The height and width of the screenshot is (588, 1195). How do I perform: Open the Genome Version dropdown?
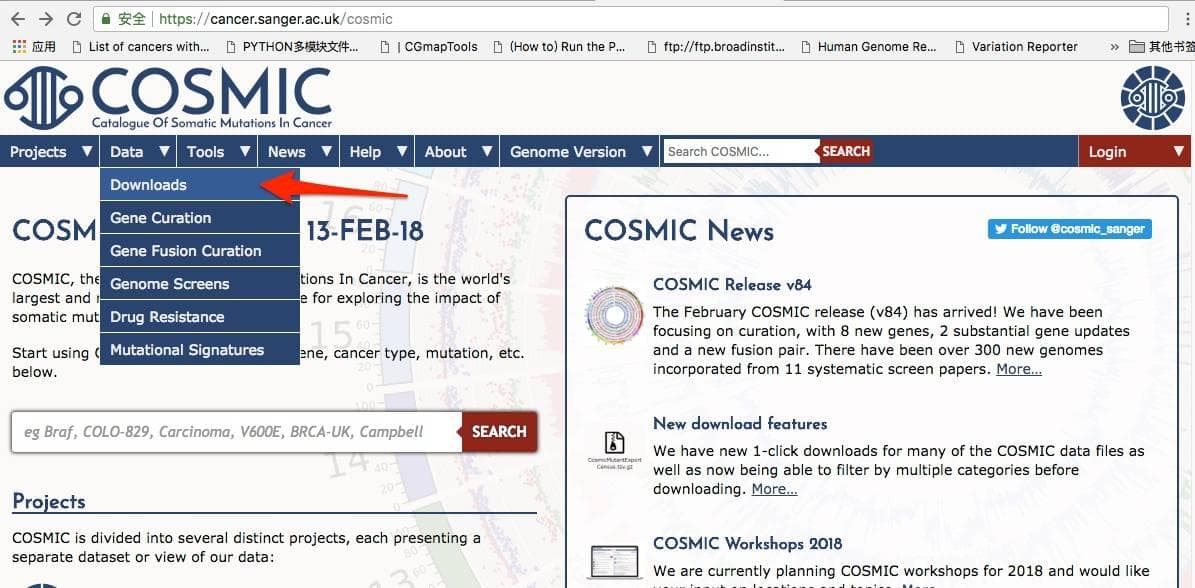pyautogui.click(x=580, y=152)
